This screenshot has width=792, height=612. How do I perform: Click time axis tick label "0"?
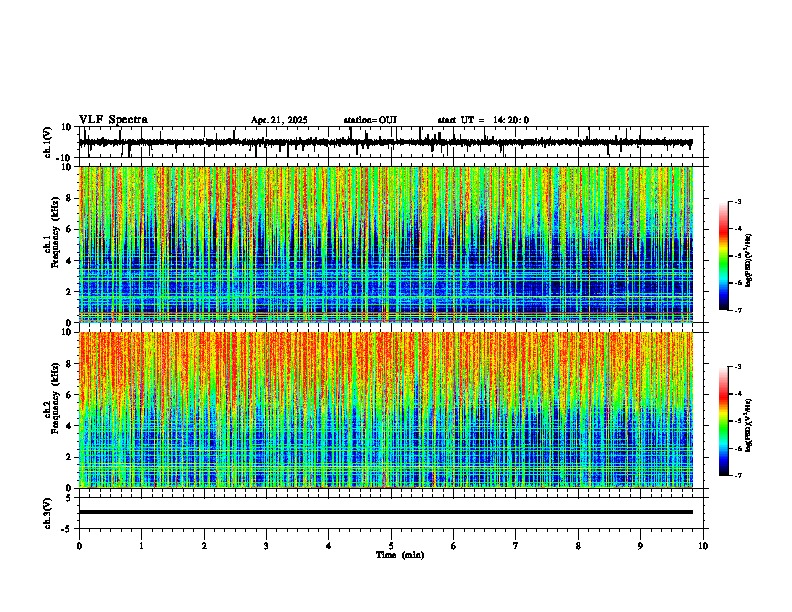click(79, 546)
